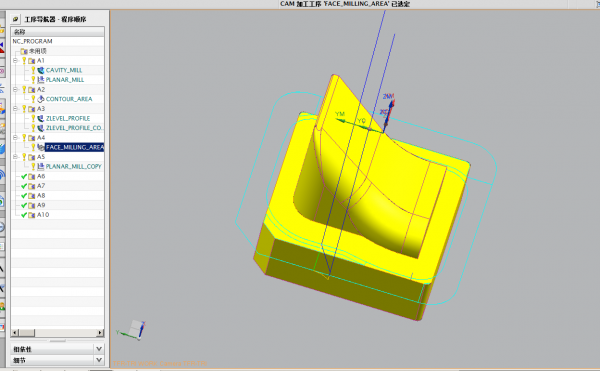Click the A4 program folder icon

(x=32, y=138)
